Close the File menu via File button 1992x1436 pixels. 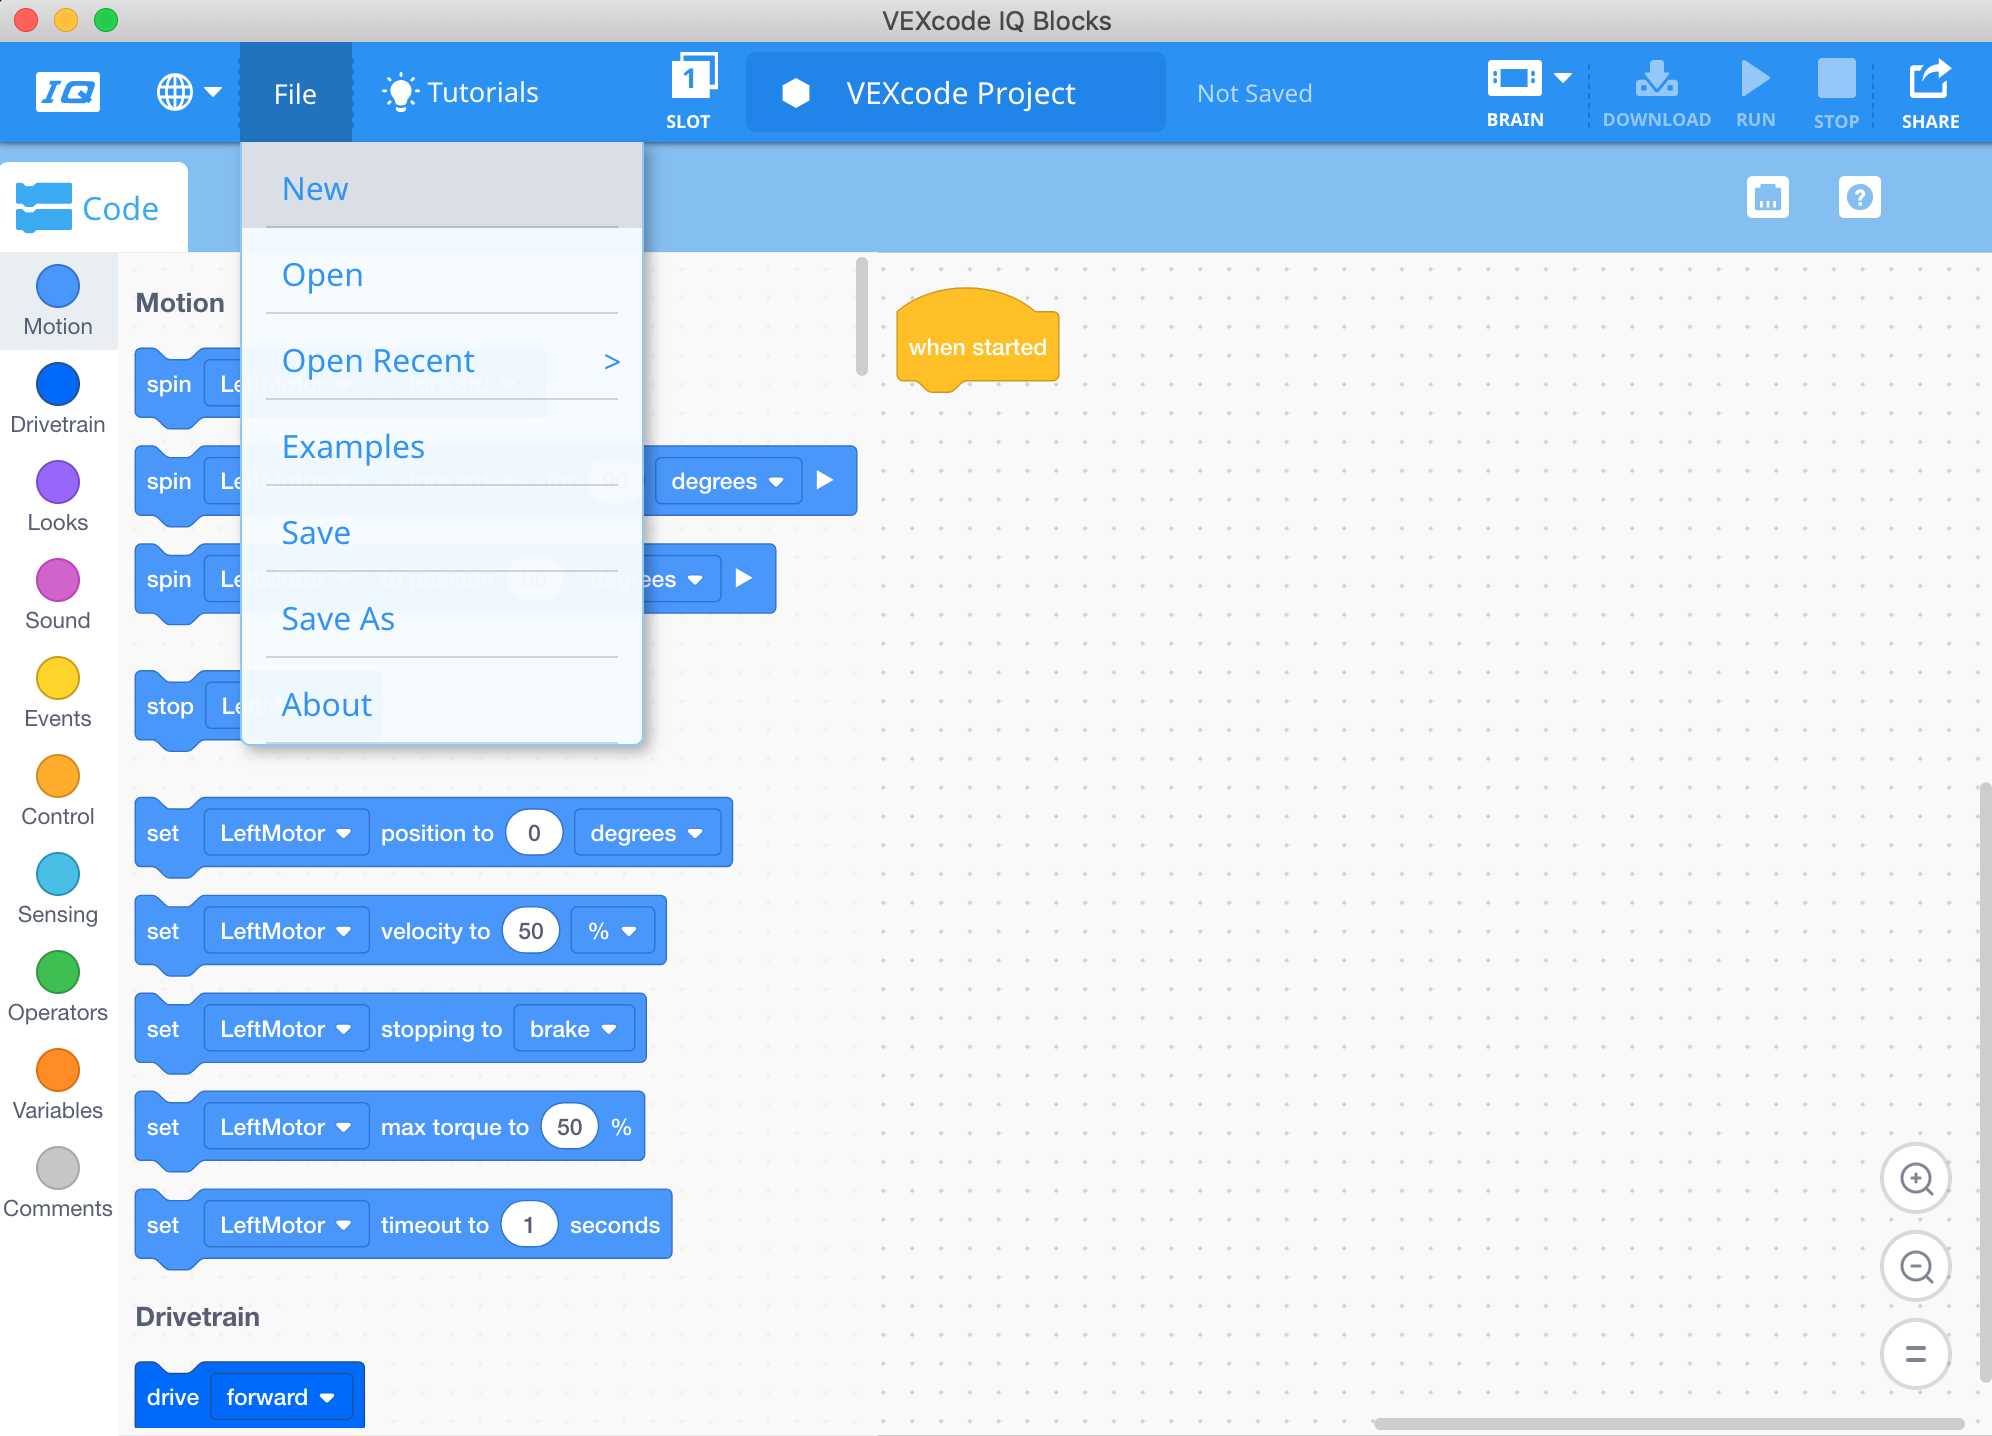pyautogui.click(x=295, y=93)
